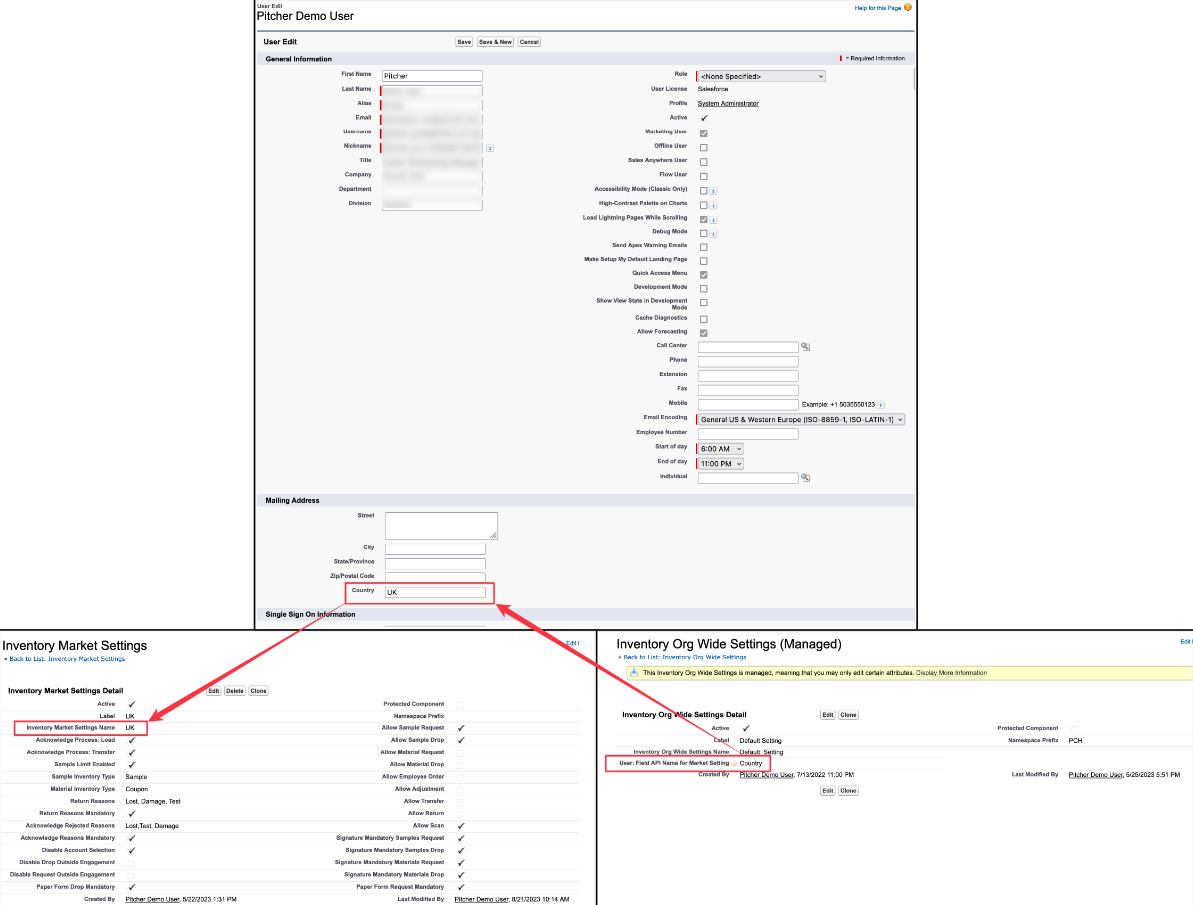The width and height of the screenshot is (1193, 905).
Task: Open the Role dropdown
Action: point(762,76)
